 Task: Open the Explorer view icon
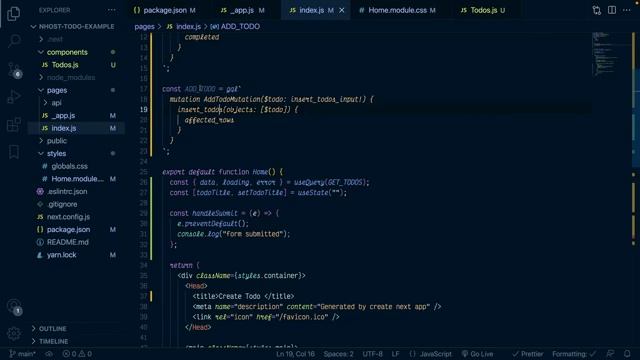point(13,13)
